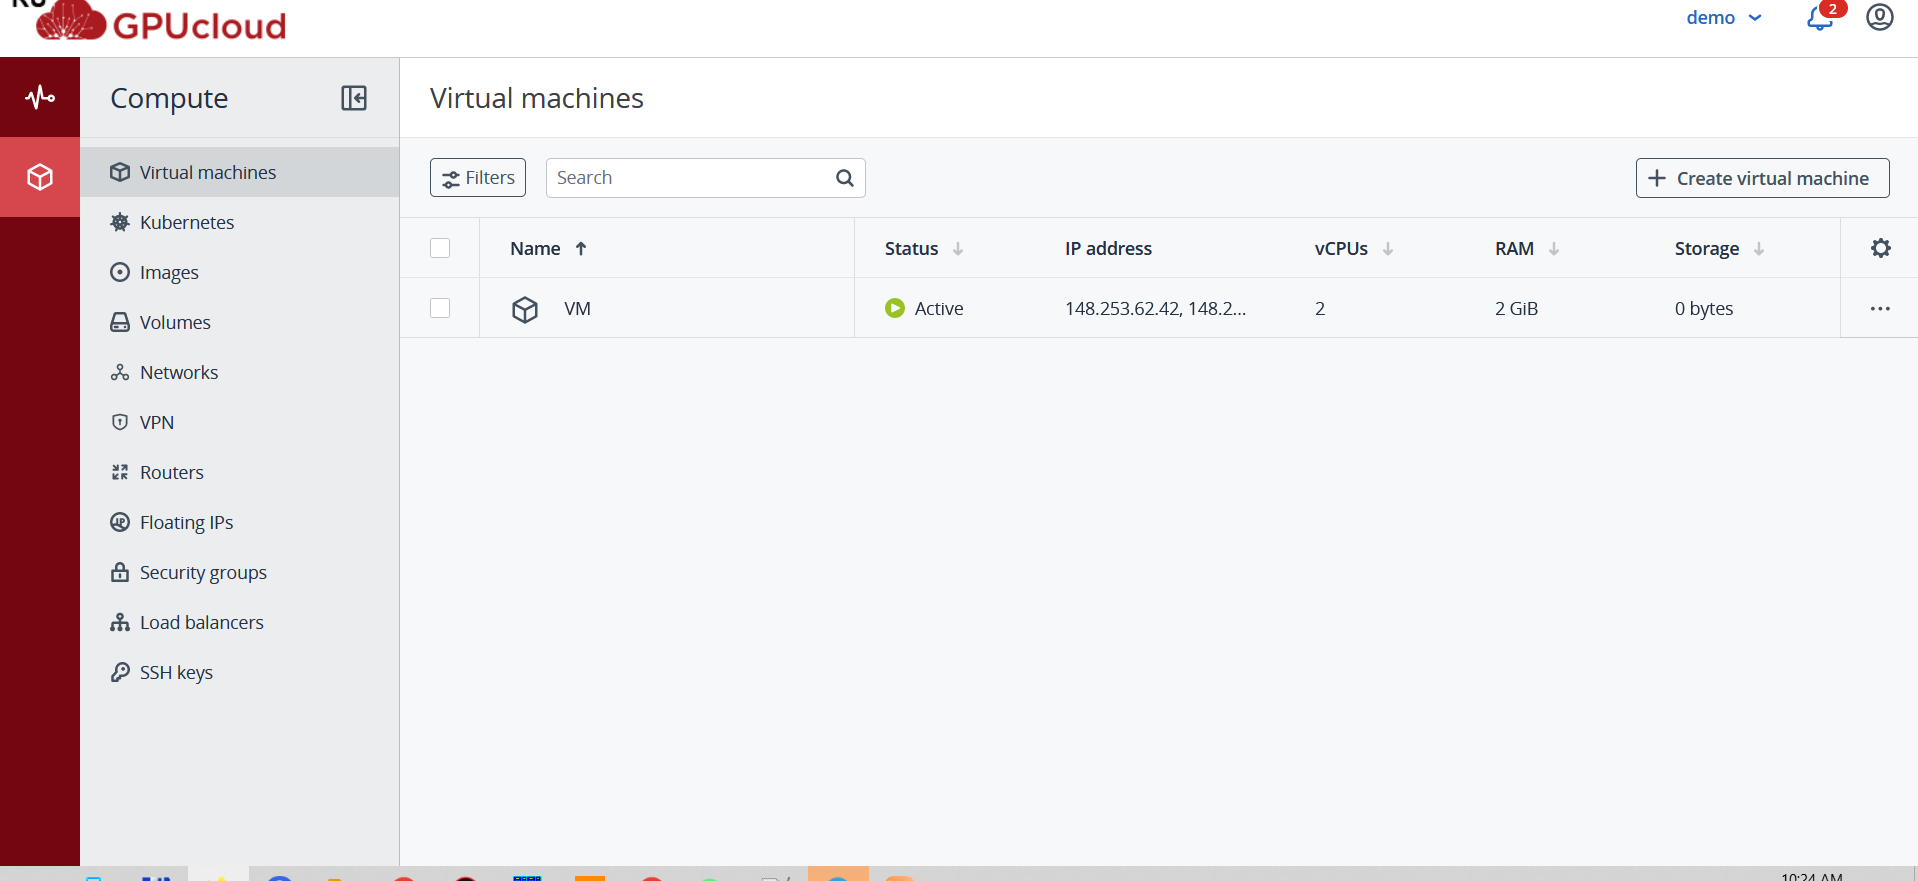Sort the table by the Name column
Viewport: 1918px width, 881px height.
548,248
